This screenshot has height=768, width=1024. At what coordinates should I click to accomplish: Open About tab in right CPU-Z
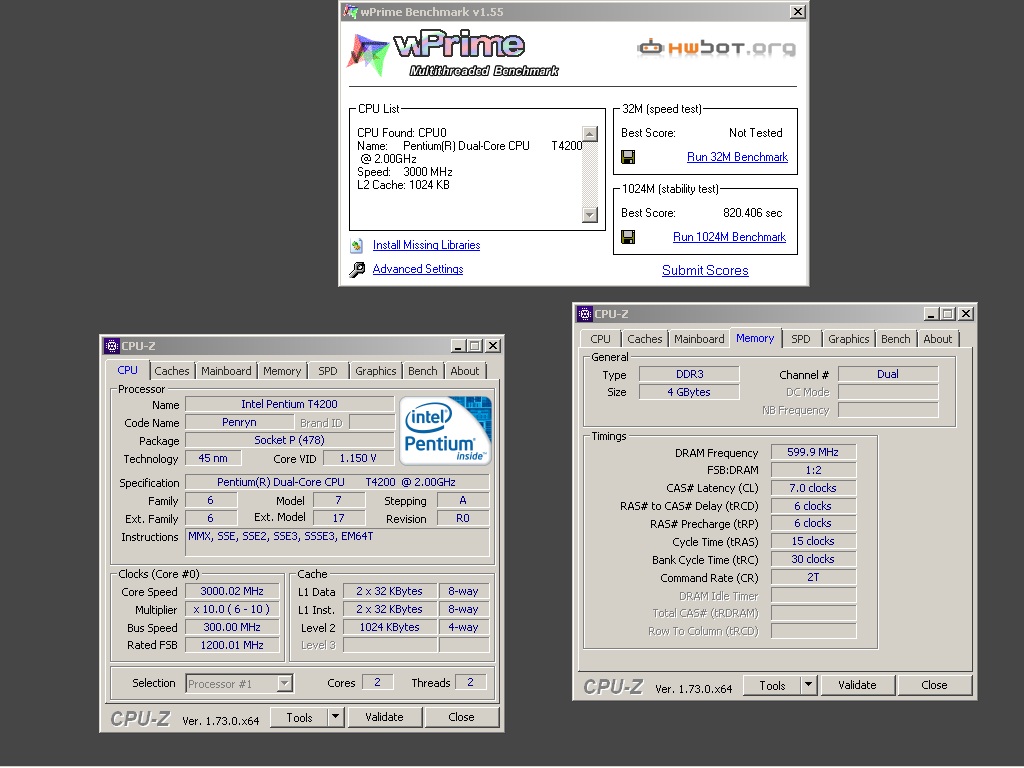[938, 339]
